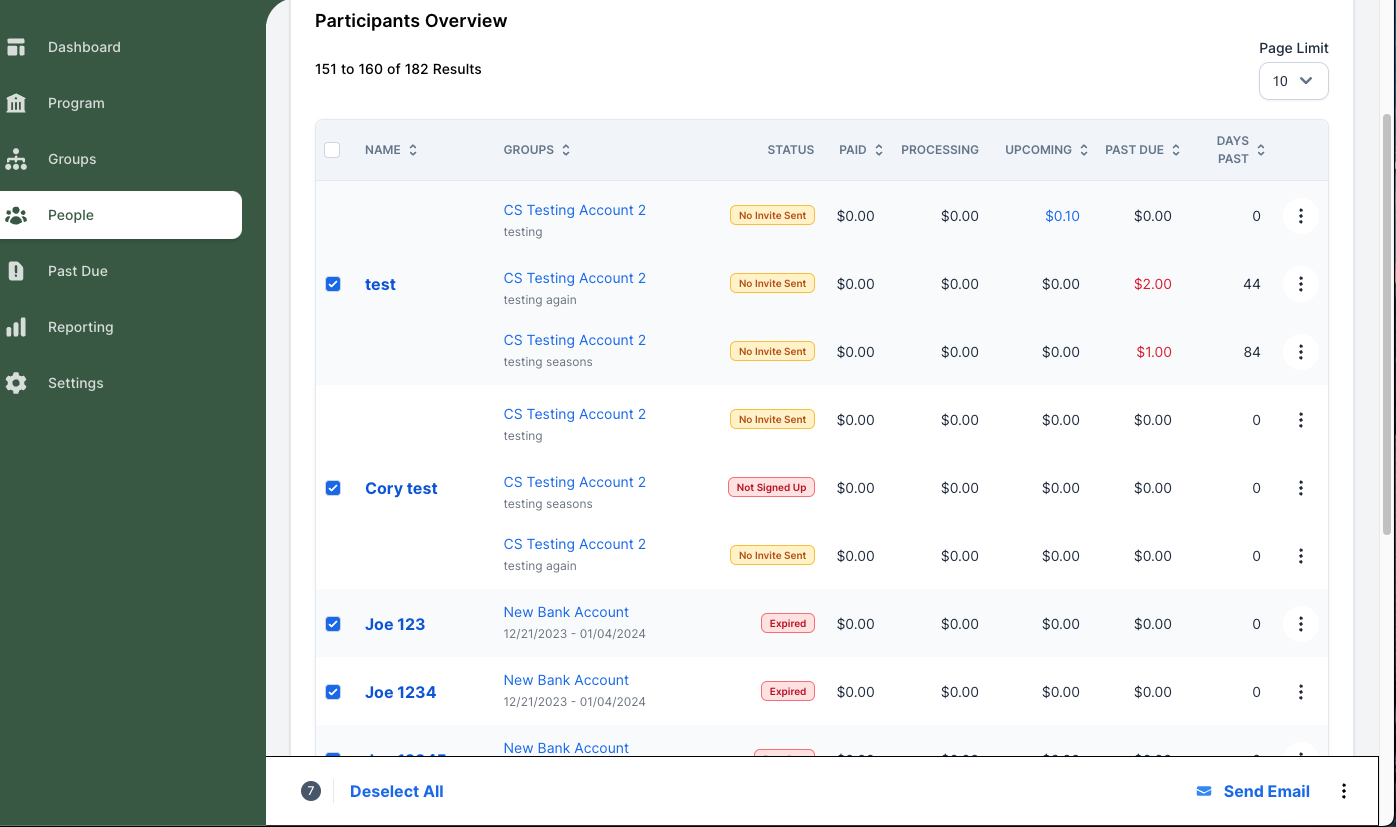
Task: Open participant Cory test link
Action: click(401, 488)
